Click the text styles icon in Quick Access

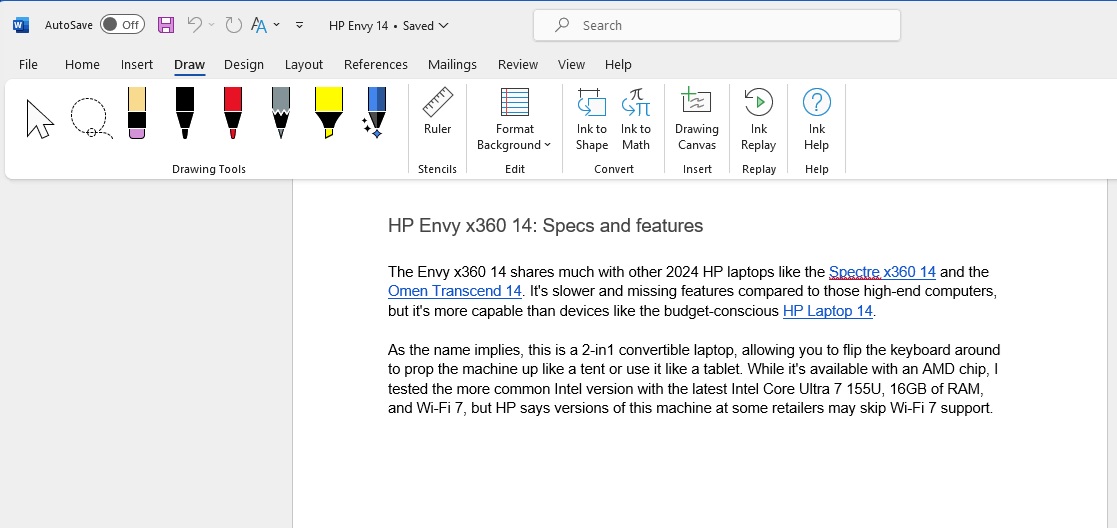(259, 25)
